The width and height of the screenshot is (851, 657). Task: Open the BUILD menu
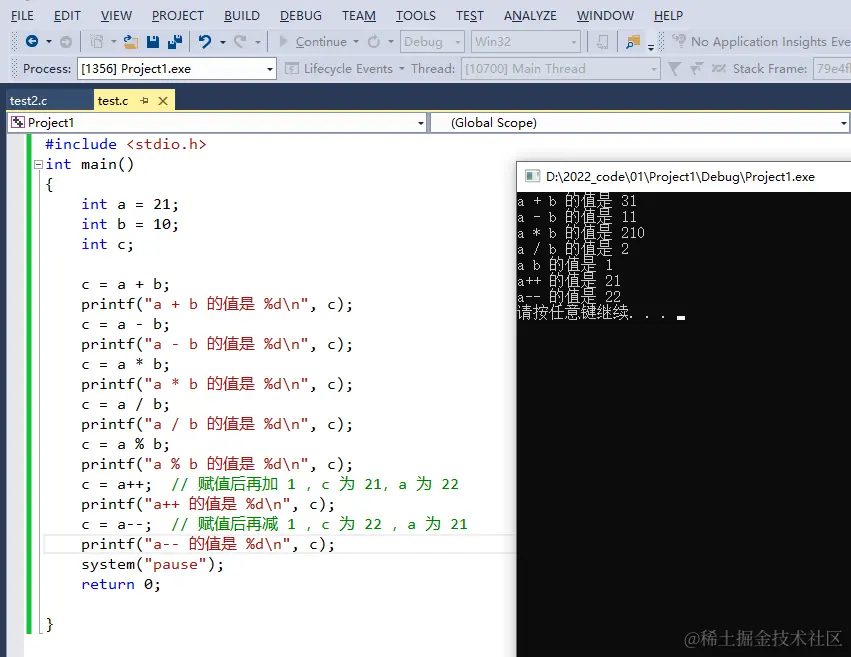click(242, 16)
